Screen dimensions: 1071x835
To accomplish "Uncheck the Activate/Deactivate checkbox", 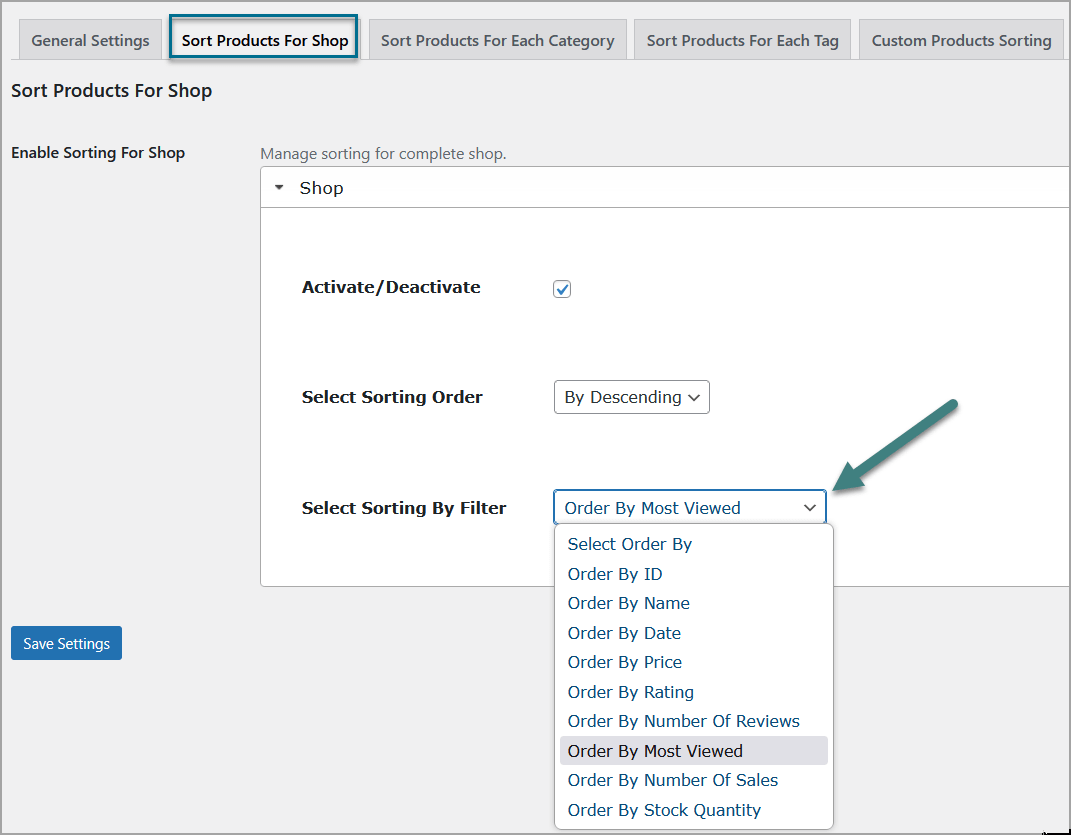I will click(562, 289).
